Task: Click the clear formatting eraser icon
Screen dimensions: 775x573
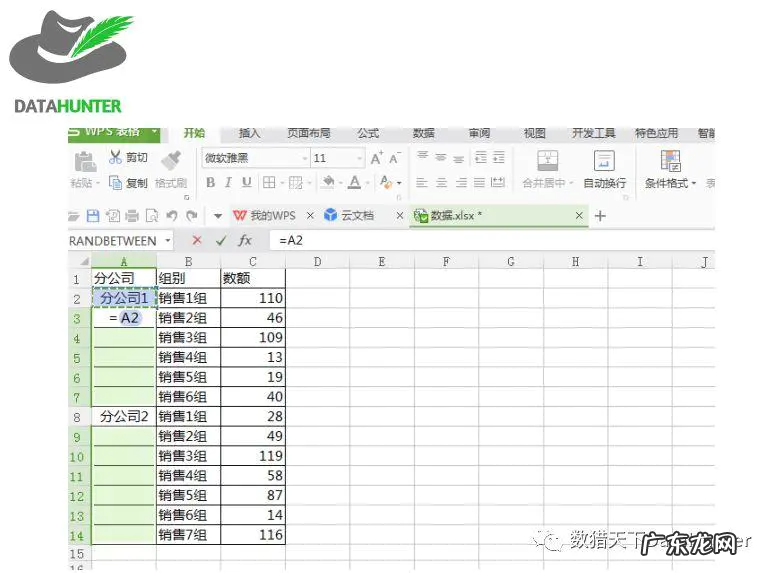Action: tap(386, 182)
